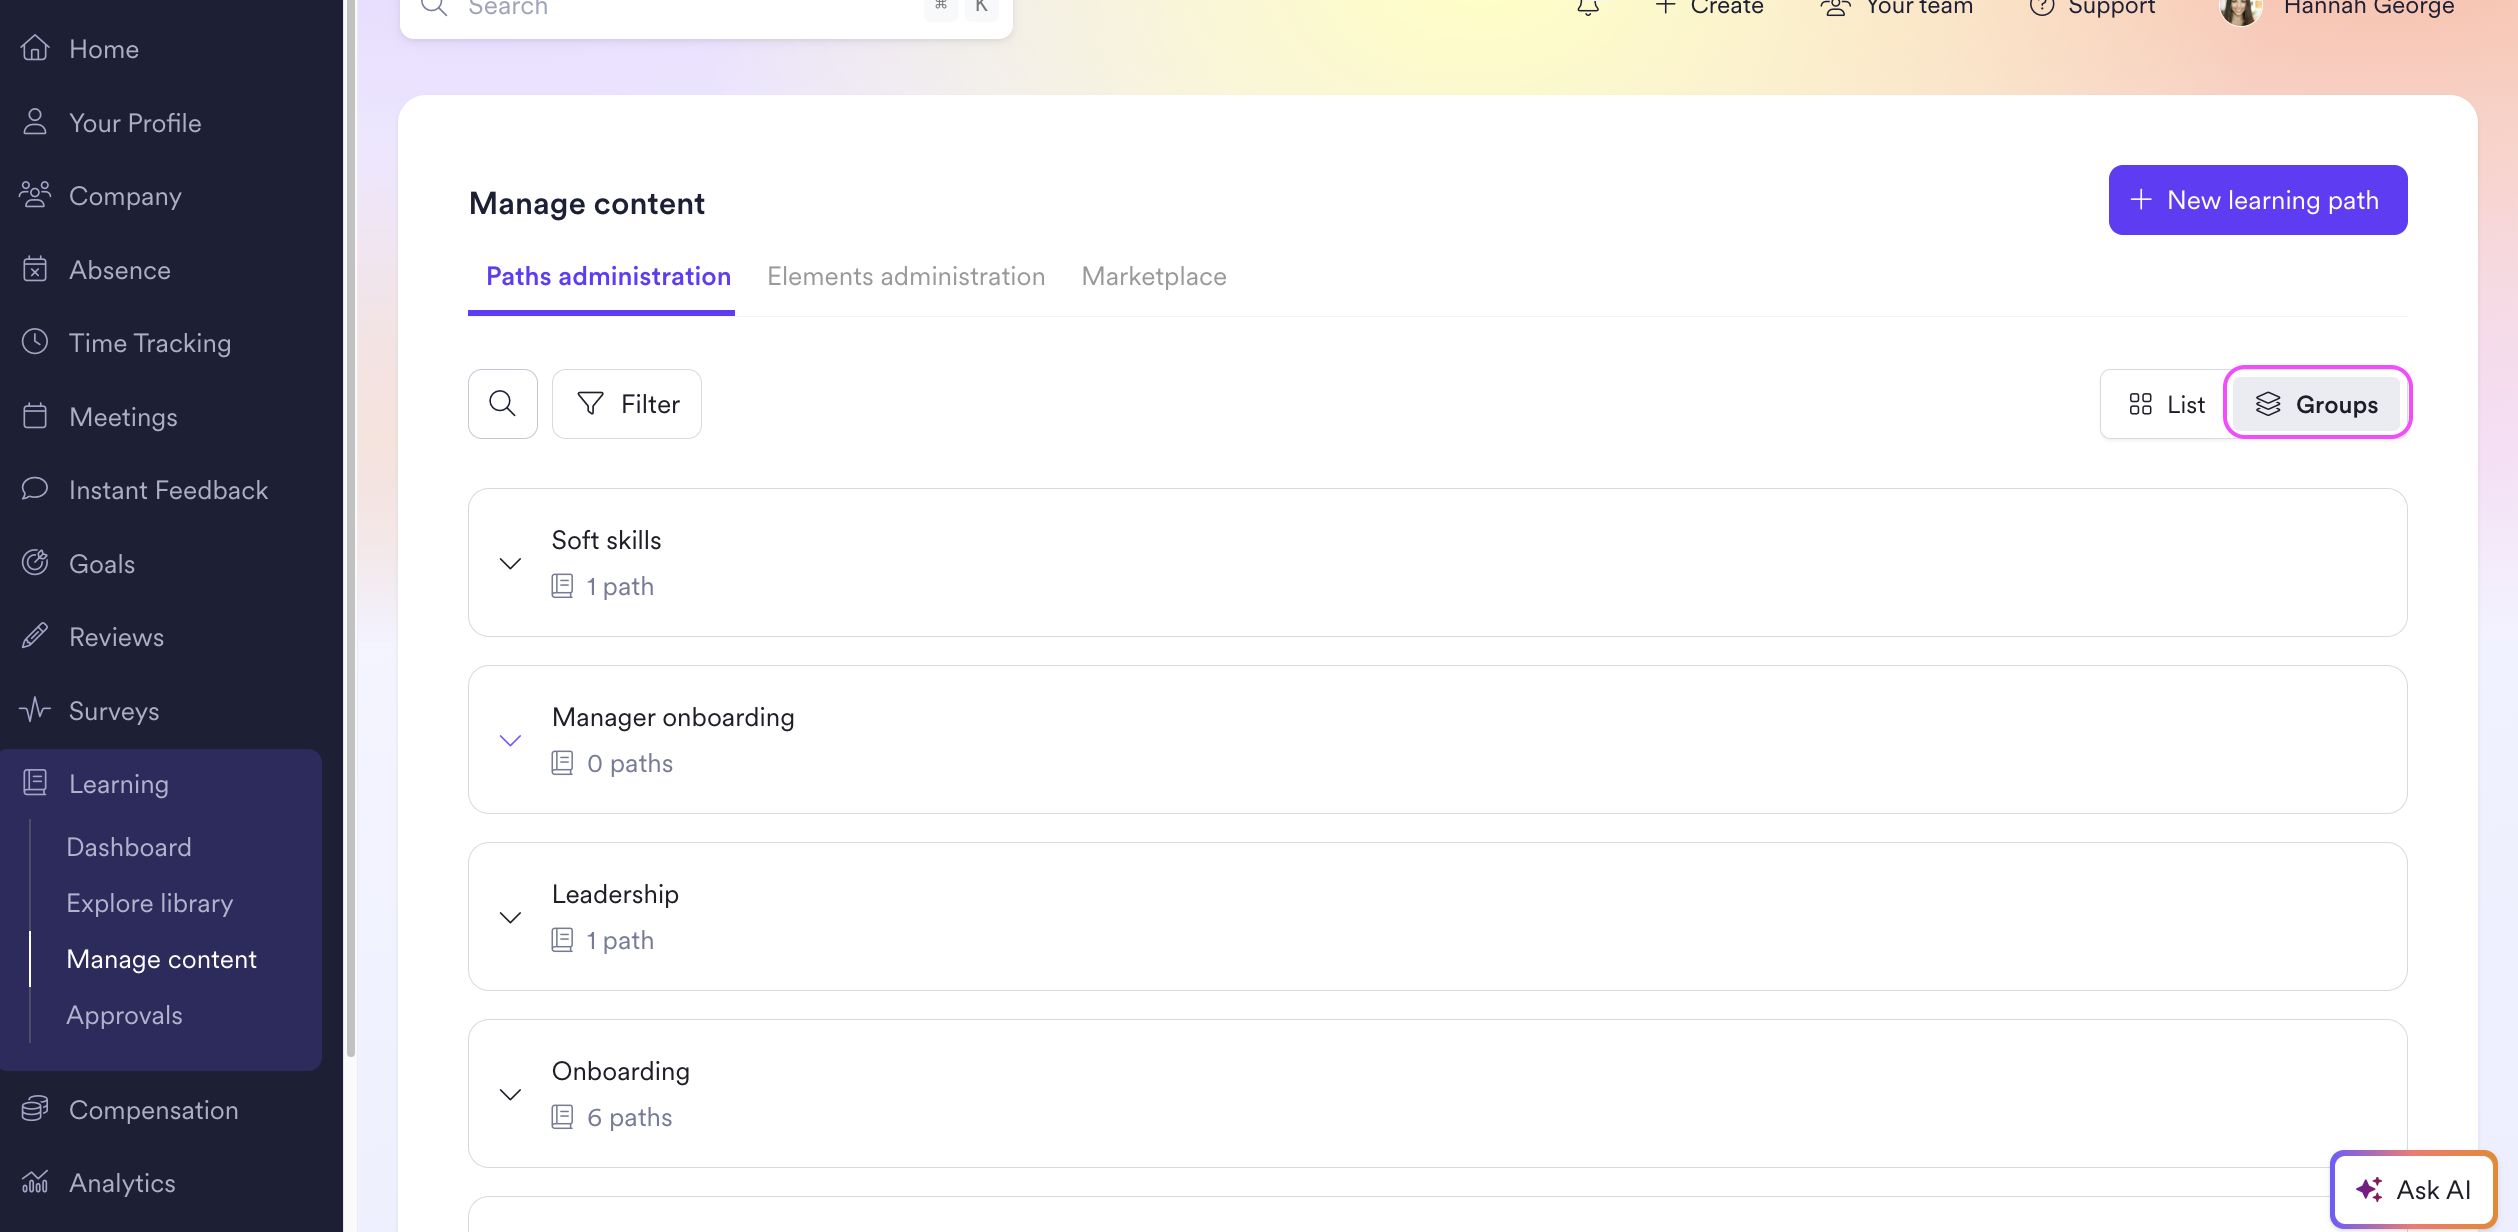Click the Time Tracking clock icon

pyautogui.click(x=35, y=342)
